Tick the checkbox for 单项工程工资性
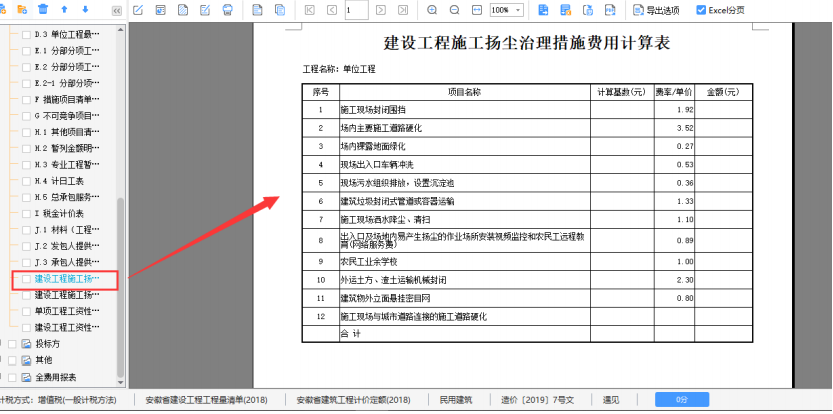833x414 pixels. (x=26, y=311)
